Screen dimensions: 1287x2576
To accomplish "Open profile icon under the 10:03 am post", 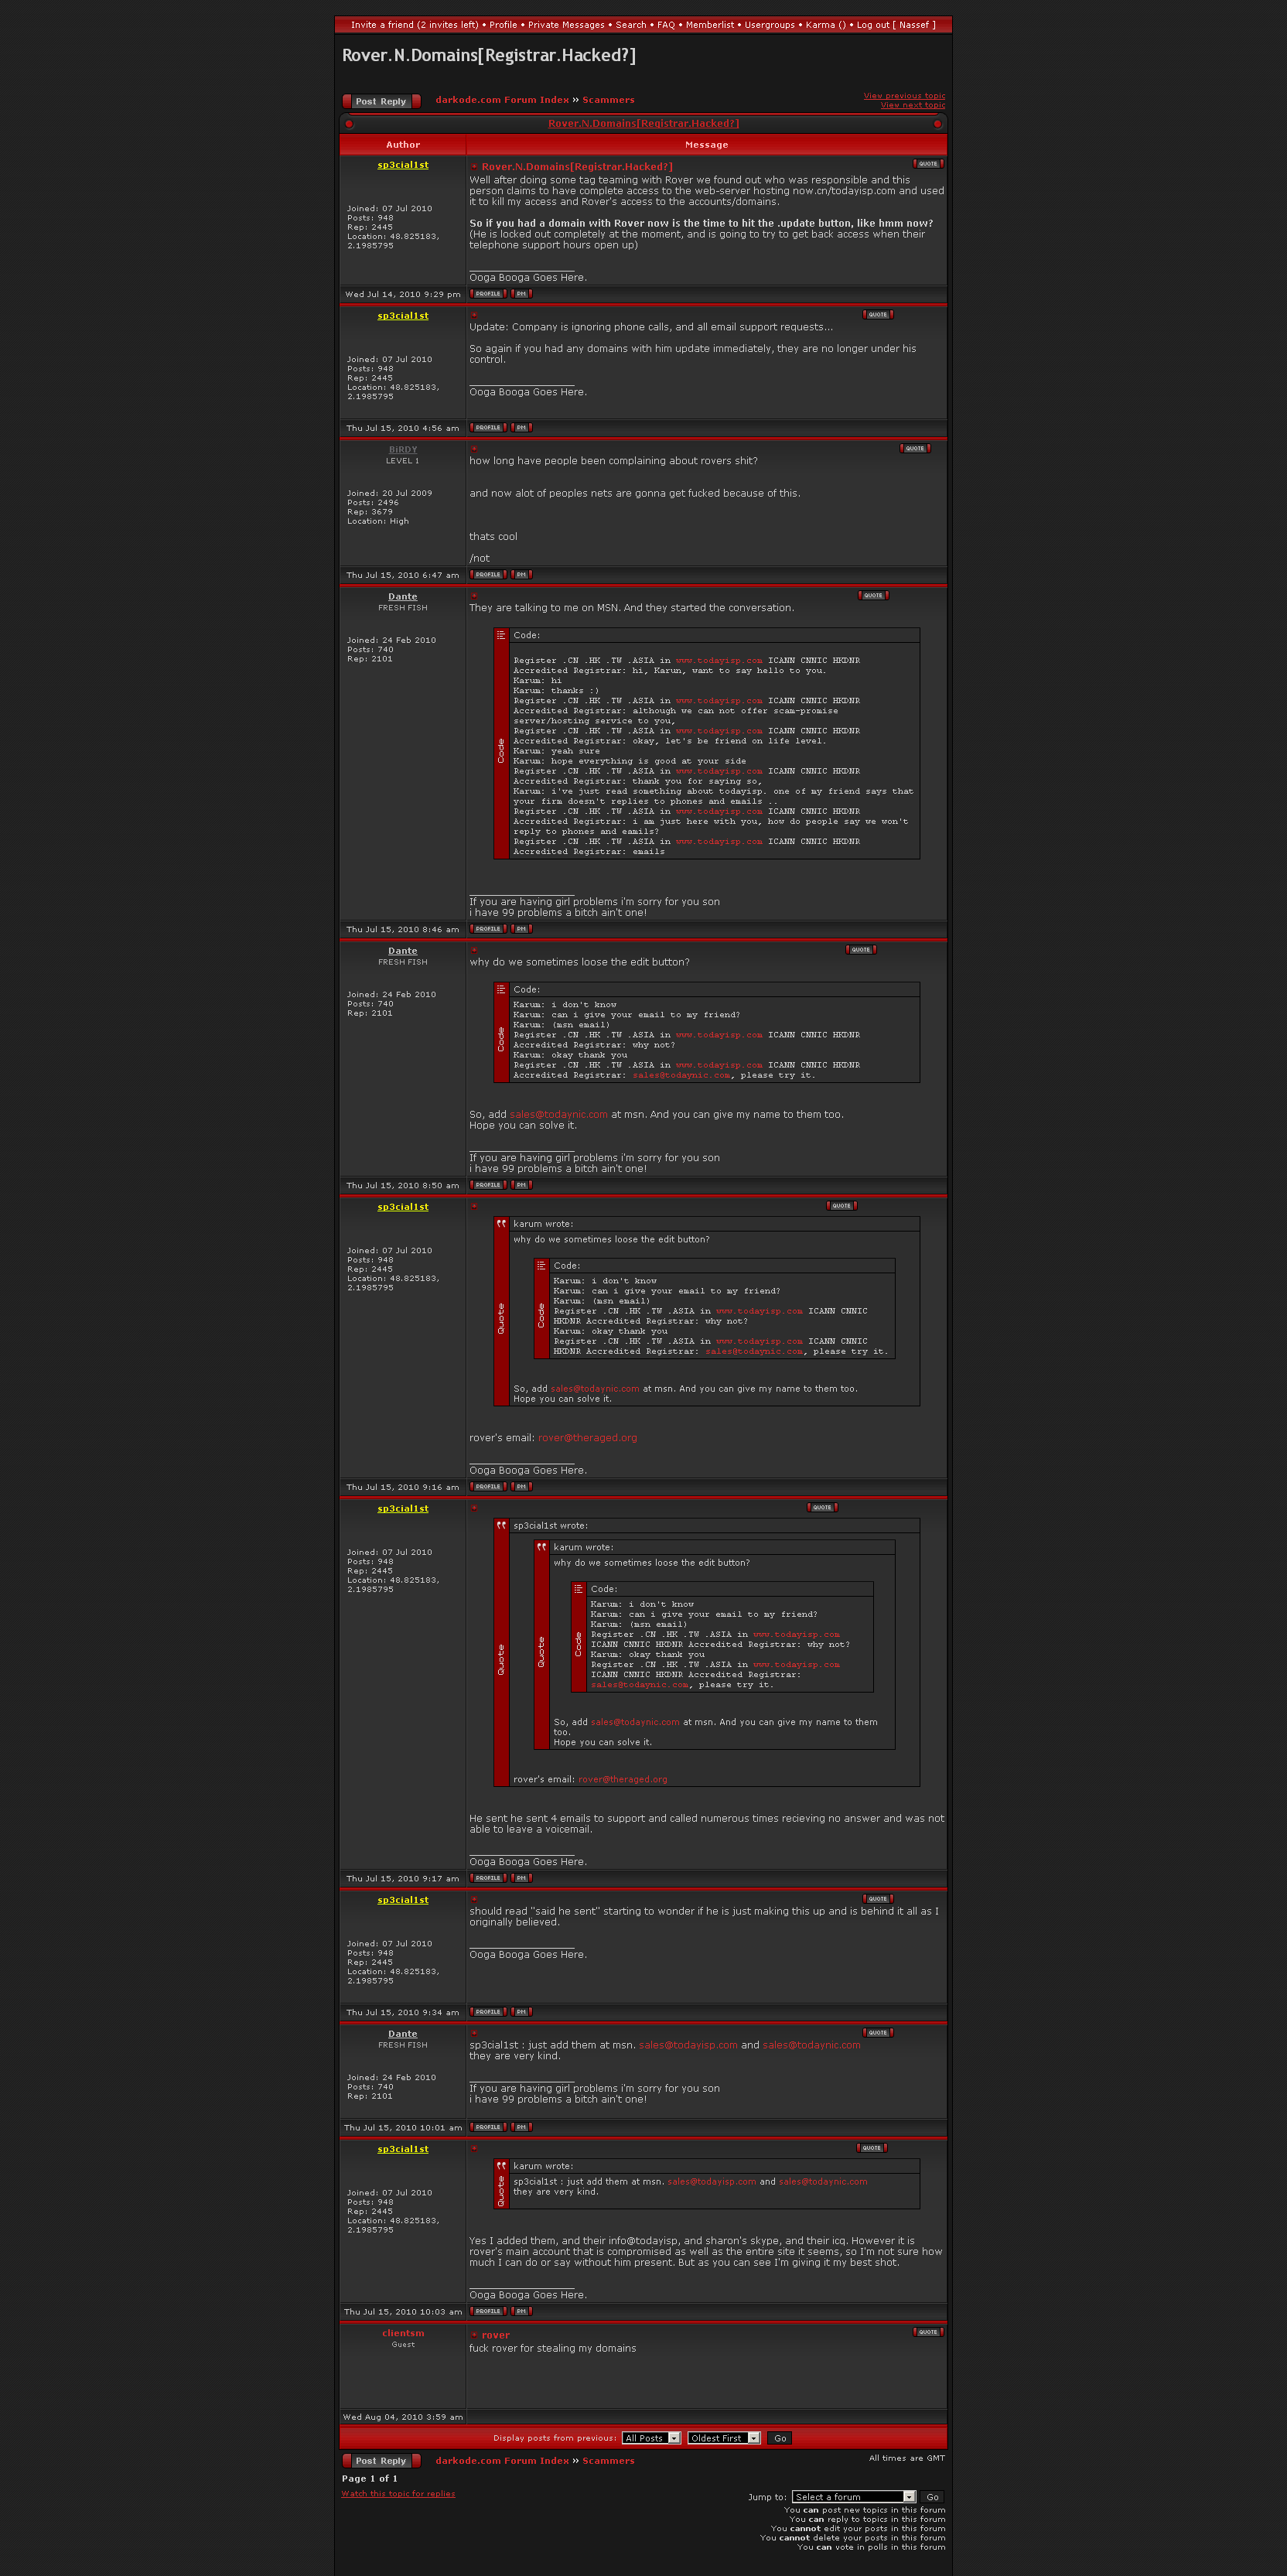I will coord(488,2311).
